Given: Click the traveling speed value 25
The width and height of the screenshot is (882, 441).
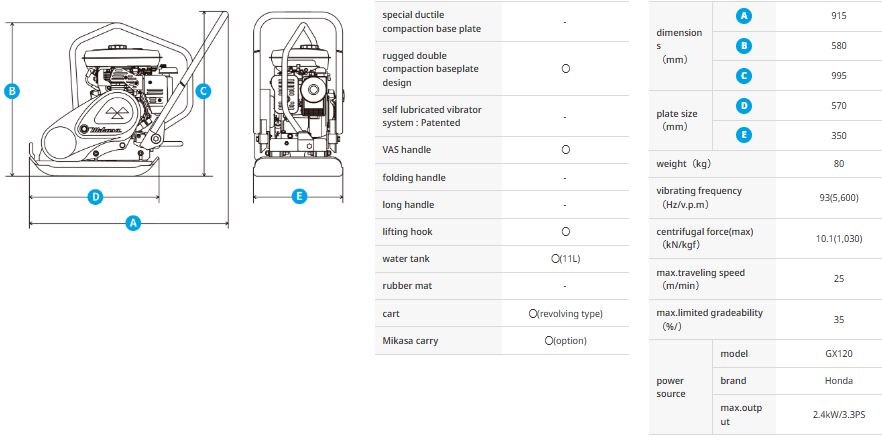Looking at the screenshot, I should [839, 279].
